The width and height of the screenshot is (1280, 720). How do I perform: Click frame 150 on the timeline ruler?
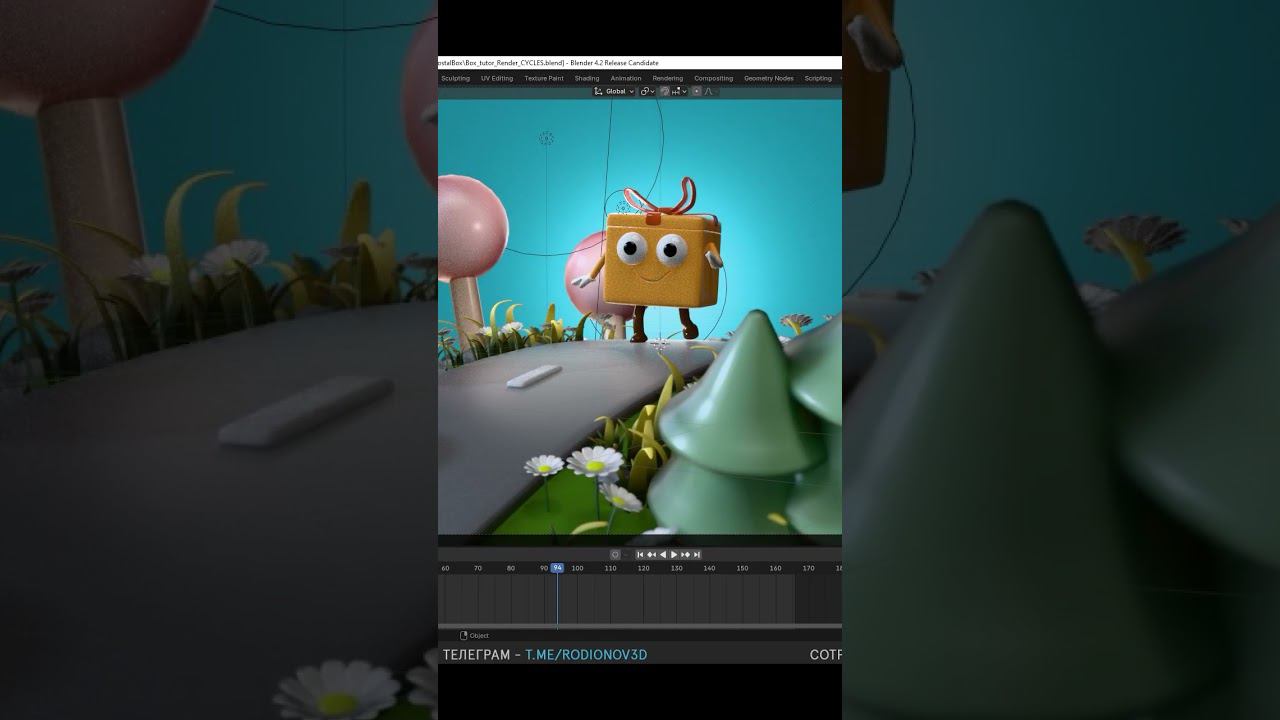(x=742, y=568)
